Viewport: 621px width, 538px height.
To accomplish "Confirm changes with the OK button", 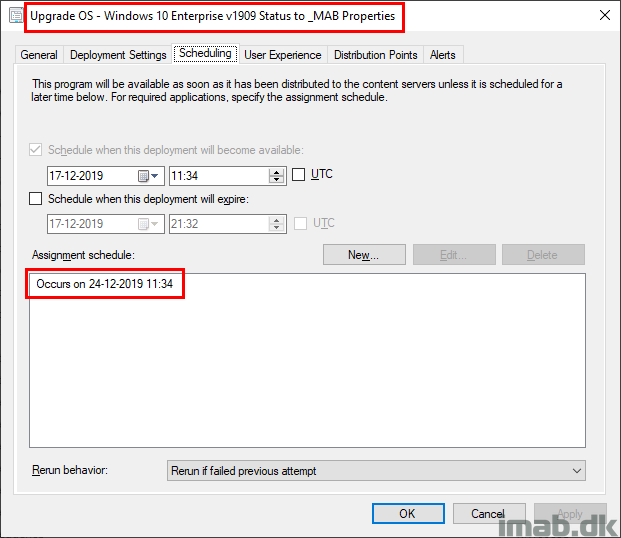I will coord(408,513).
